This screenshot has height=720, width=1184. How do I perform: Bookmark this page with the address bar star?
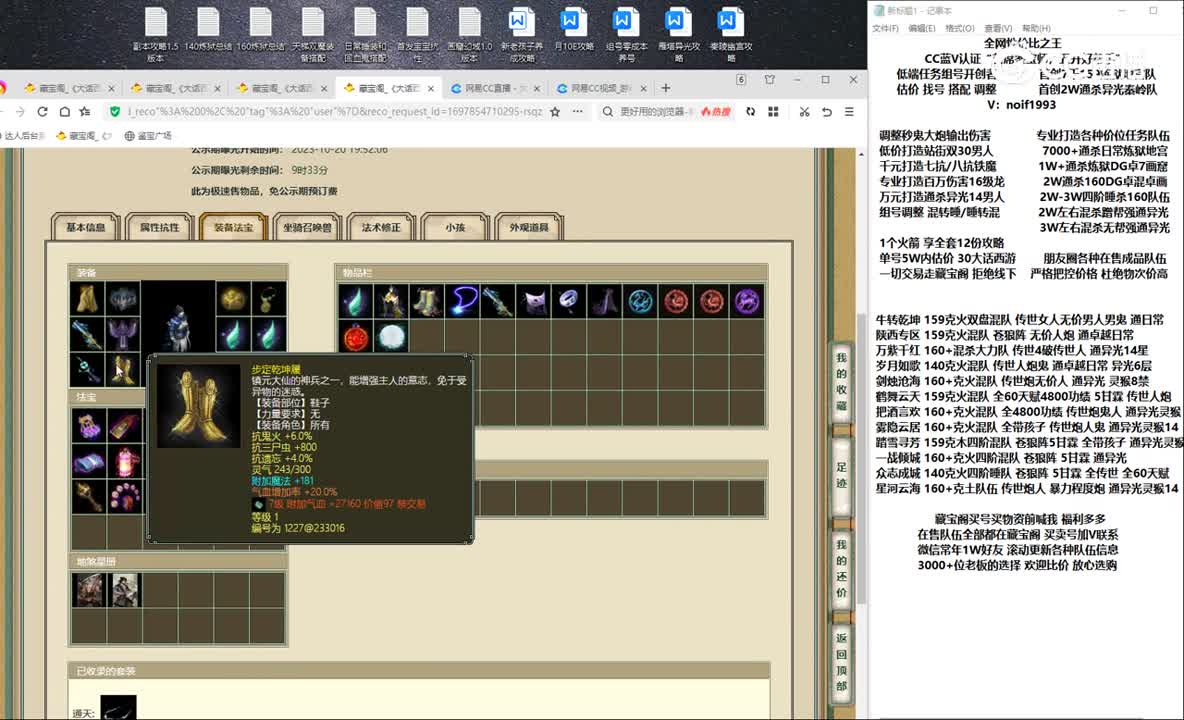pyautogui.click(x=555, y=112)
